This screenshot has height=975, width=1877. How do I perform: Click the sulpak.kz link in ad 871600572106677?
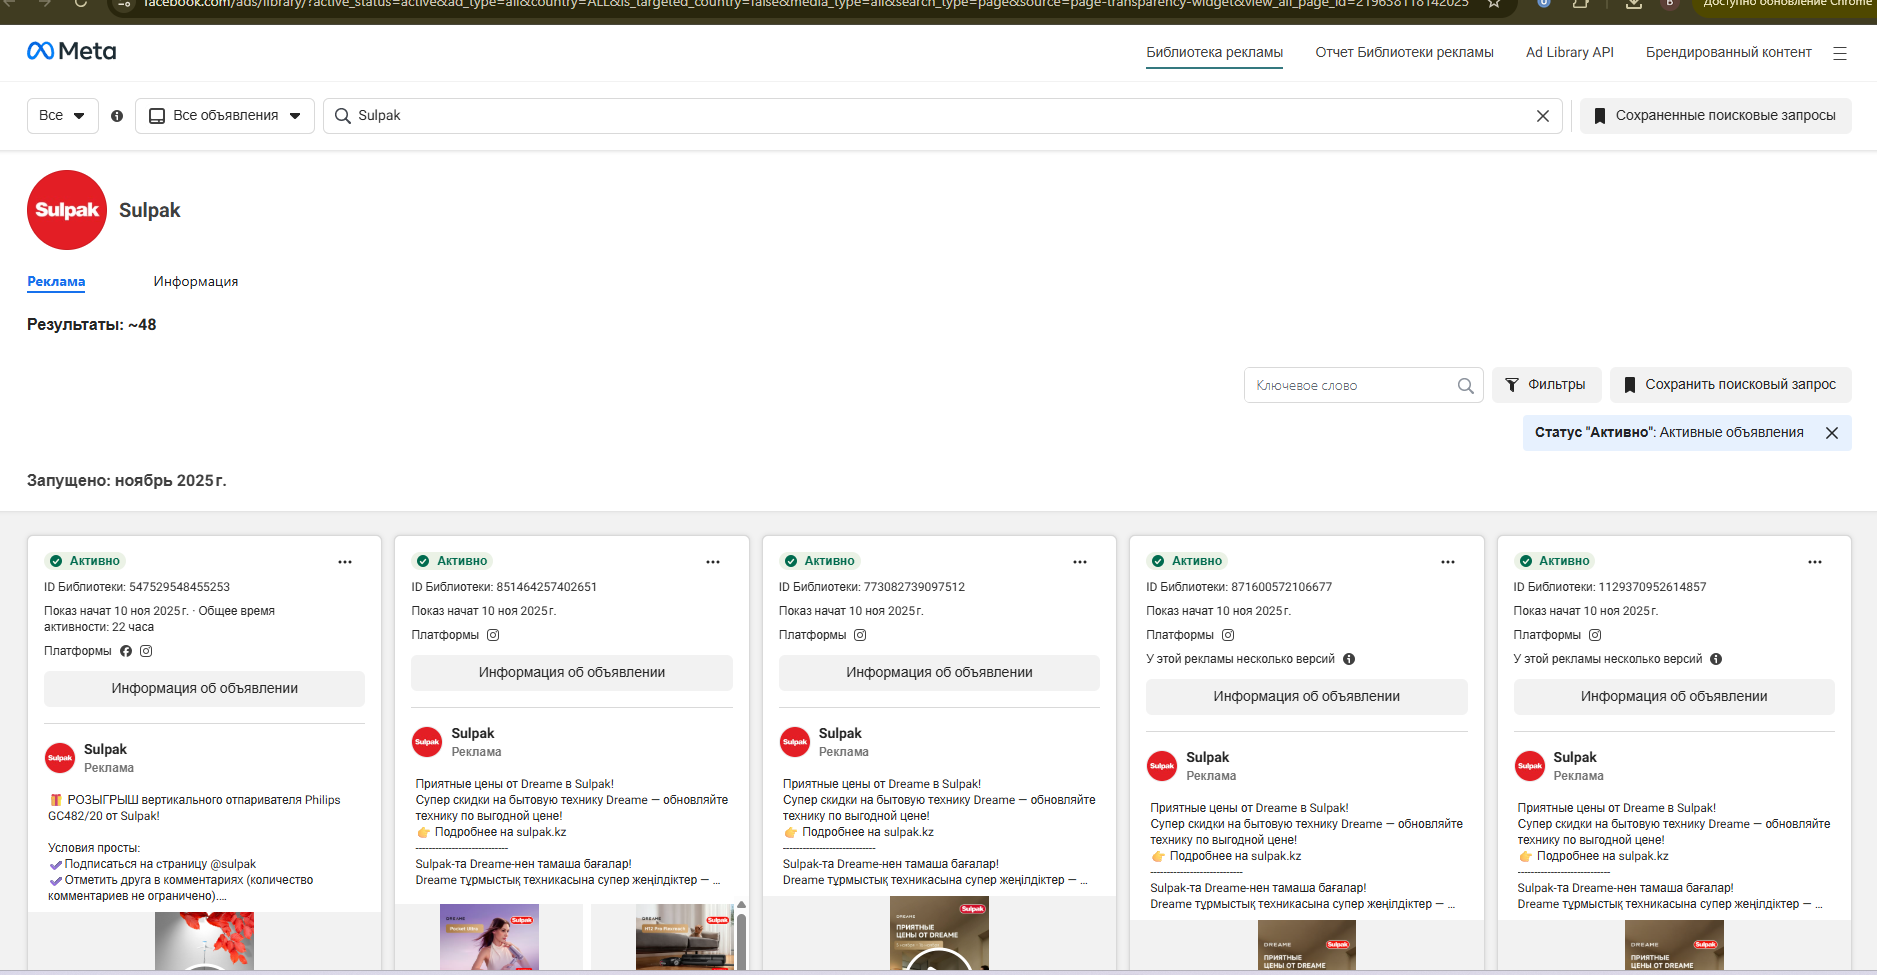point(1276,856)
